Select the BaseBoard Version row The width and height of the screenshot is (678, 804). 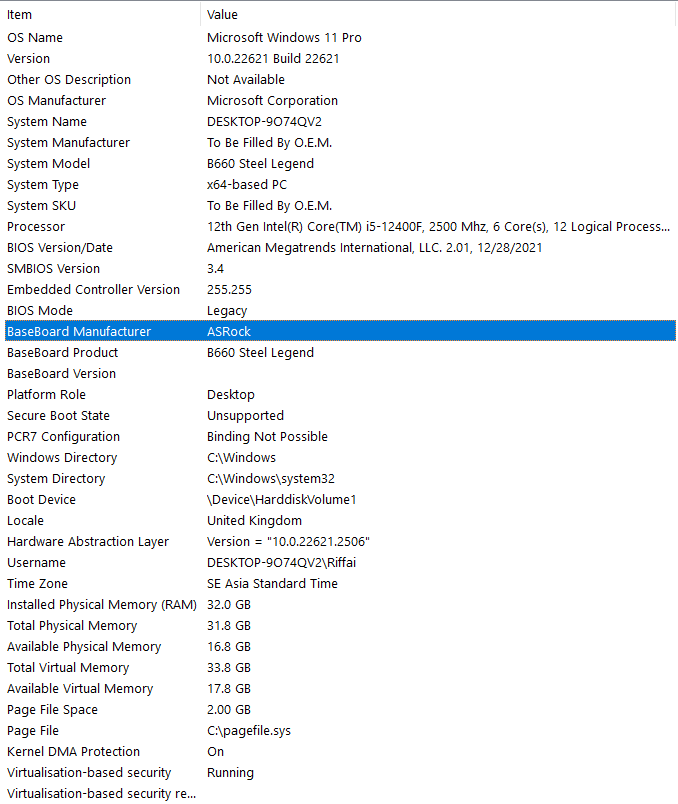[340, 374]
